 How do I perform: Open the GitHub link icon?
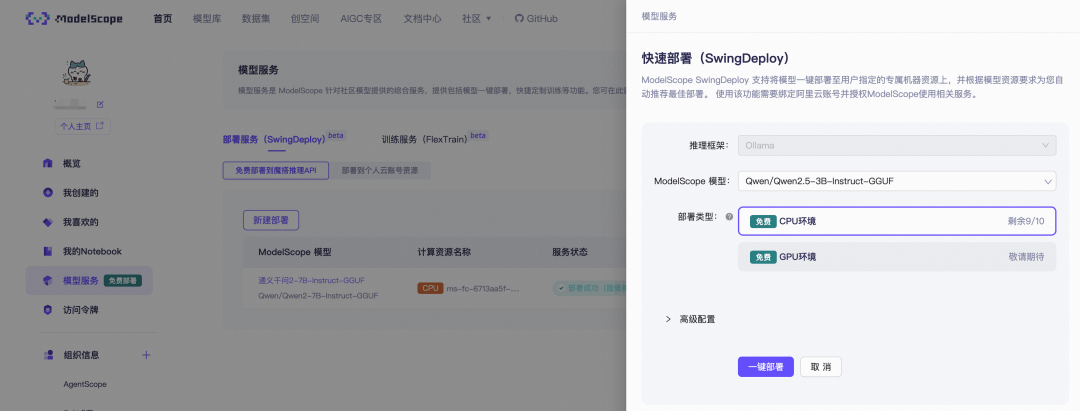519,19
